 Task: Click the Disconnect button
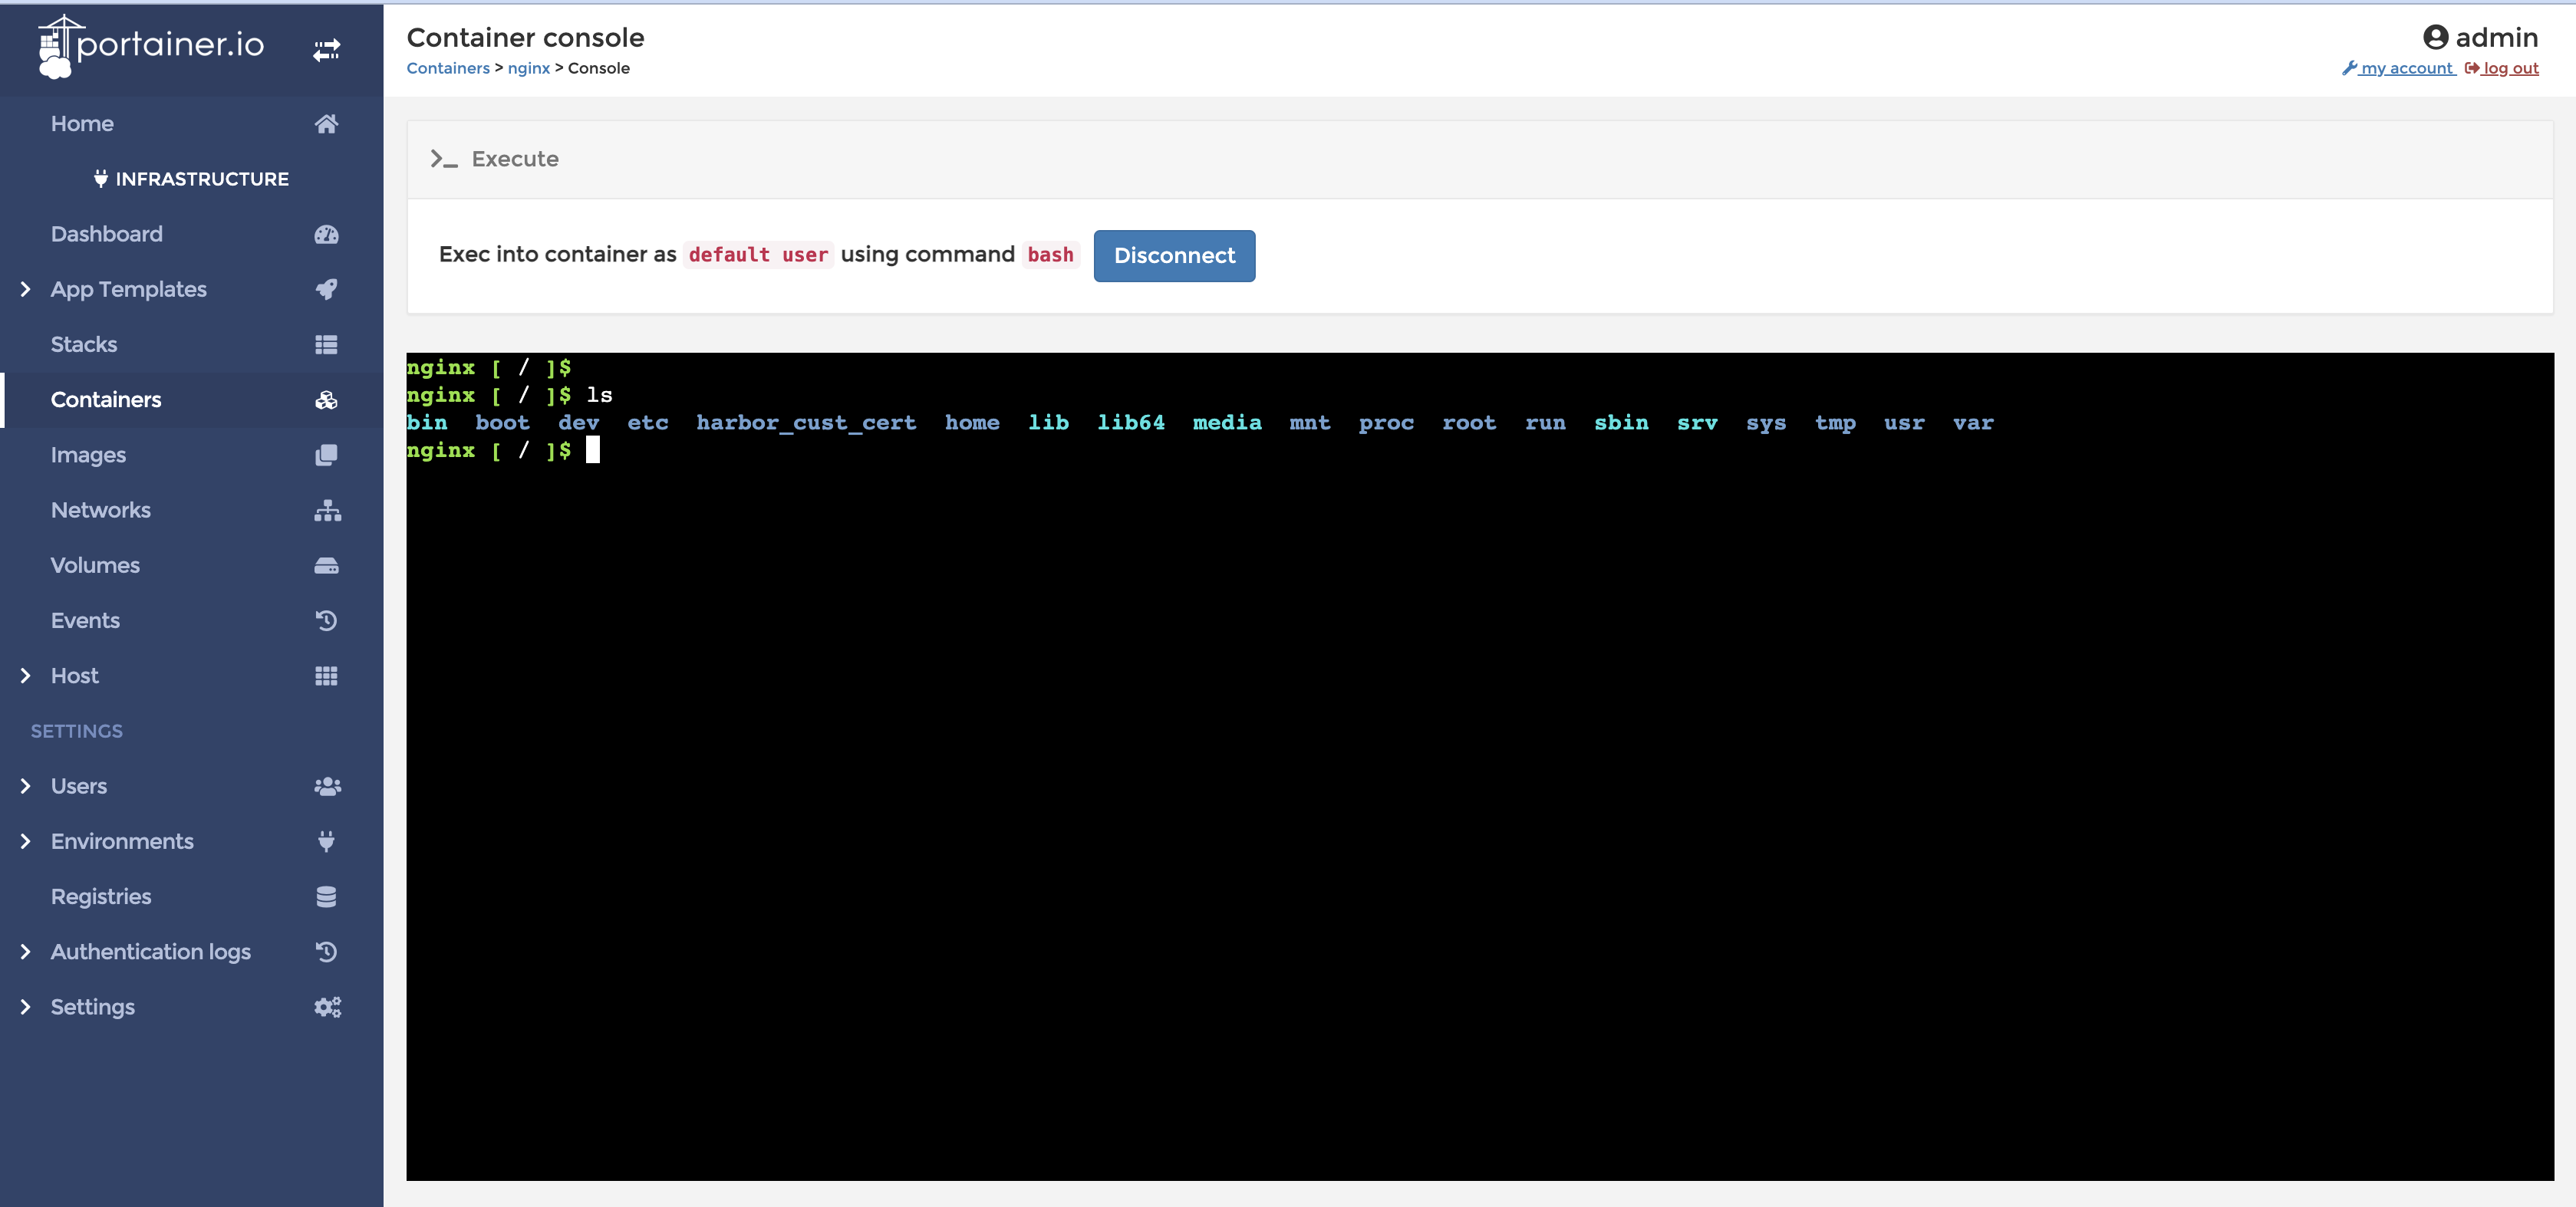pyautogui.click(x=1174, y=256)
